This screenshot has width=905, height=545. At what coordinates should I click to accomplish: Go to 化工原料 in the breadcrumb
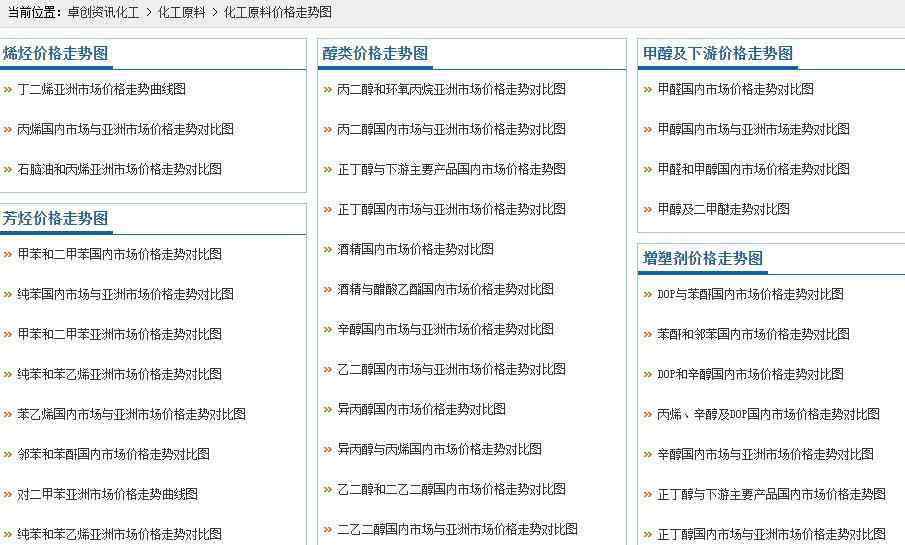181,12
